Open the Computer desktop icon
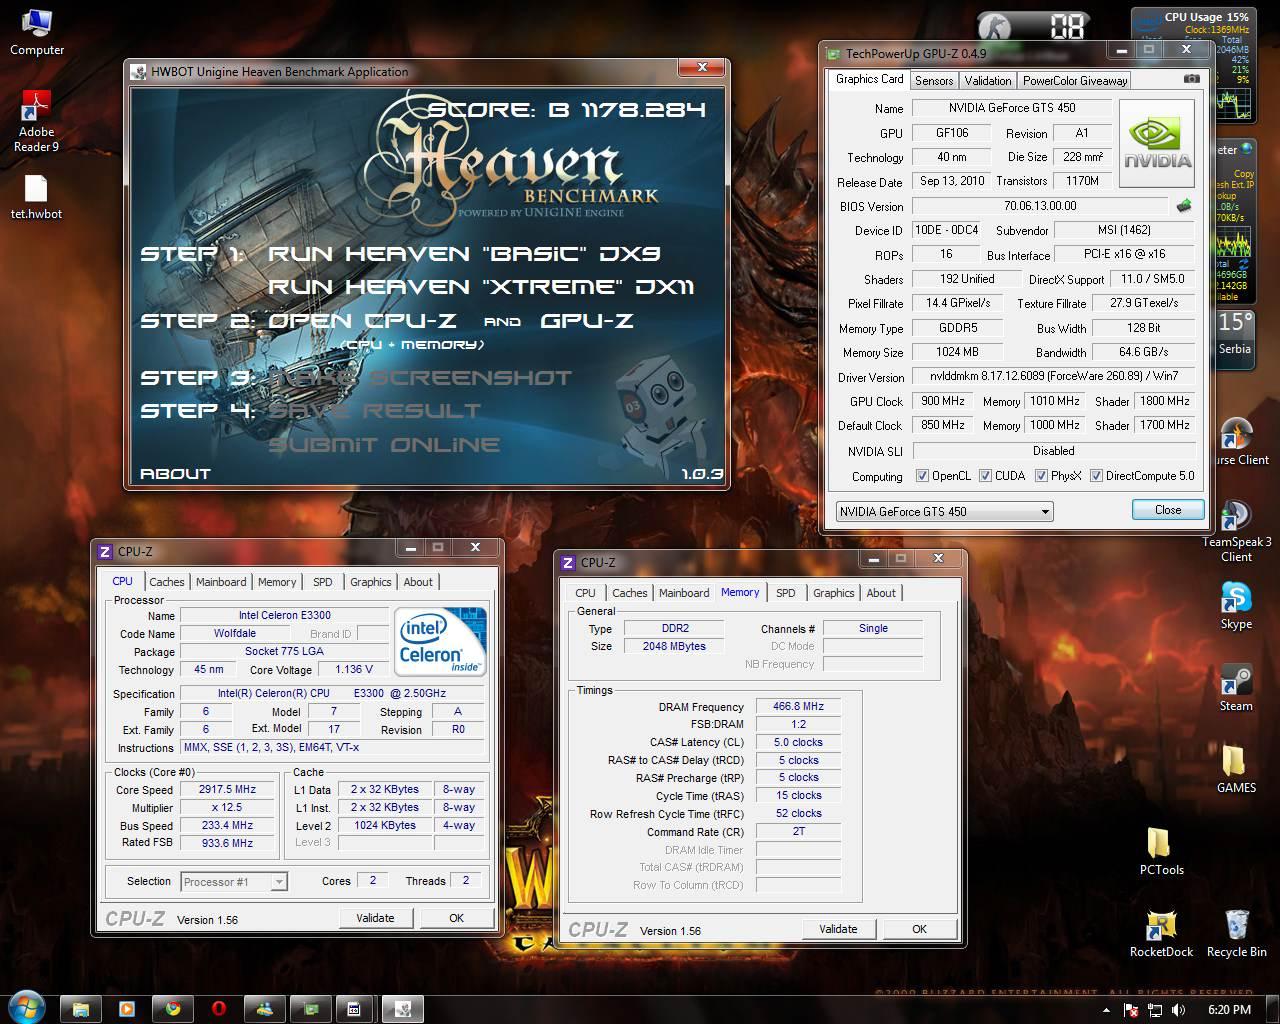 coord(37,33)
